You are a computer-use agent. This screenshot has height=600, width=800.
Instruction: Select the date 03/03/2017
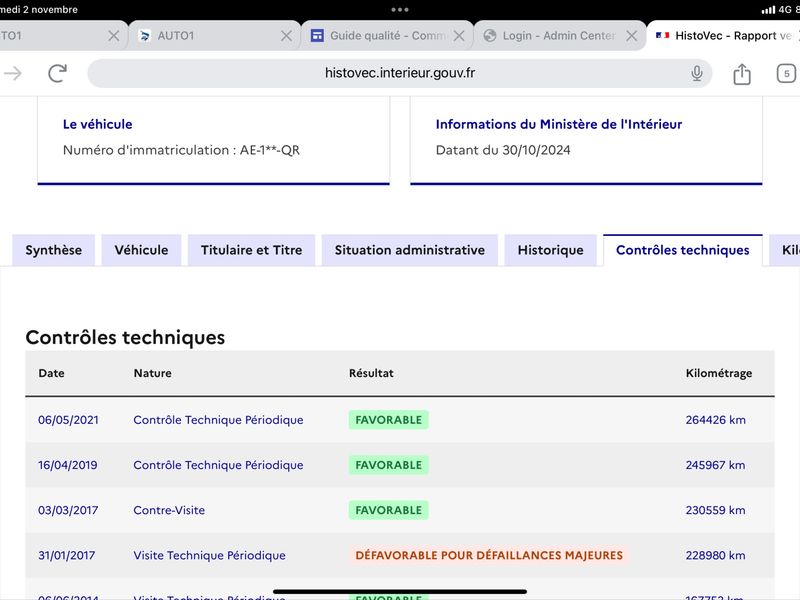pyautogui.click(x=68, y=510)
